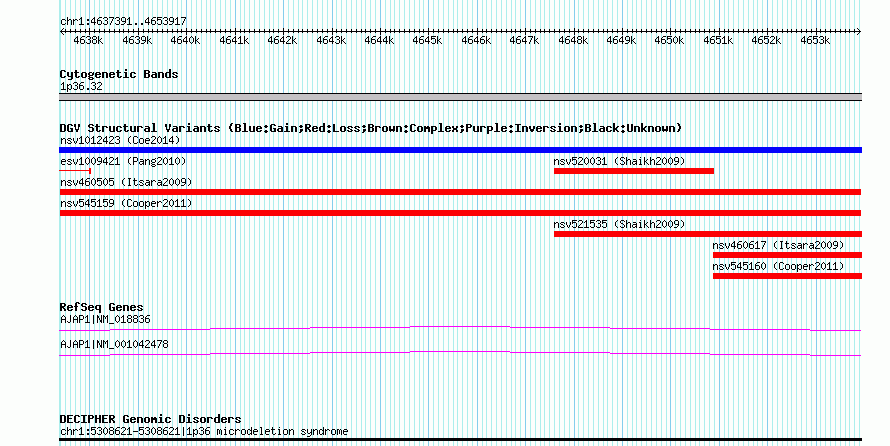Open nsv545159 (Cooper2011) variant label
This screenshot has width=890, height=446.
(x=126, y=203)
